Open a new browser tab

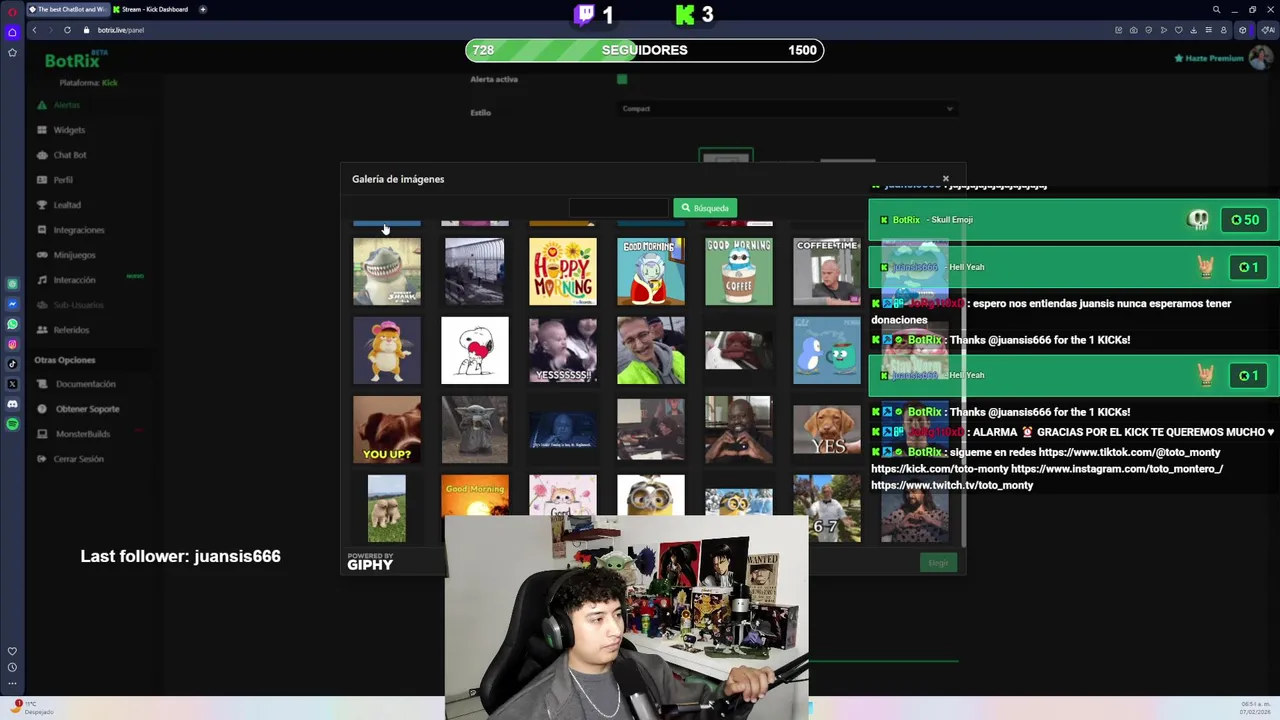203,9
